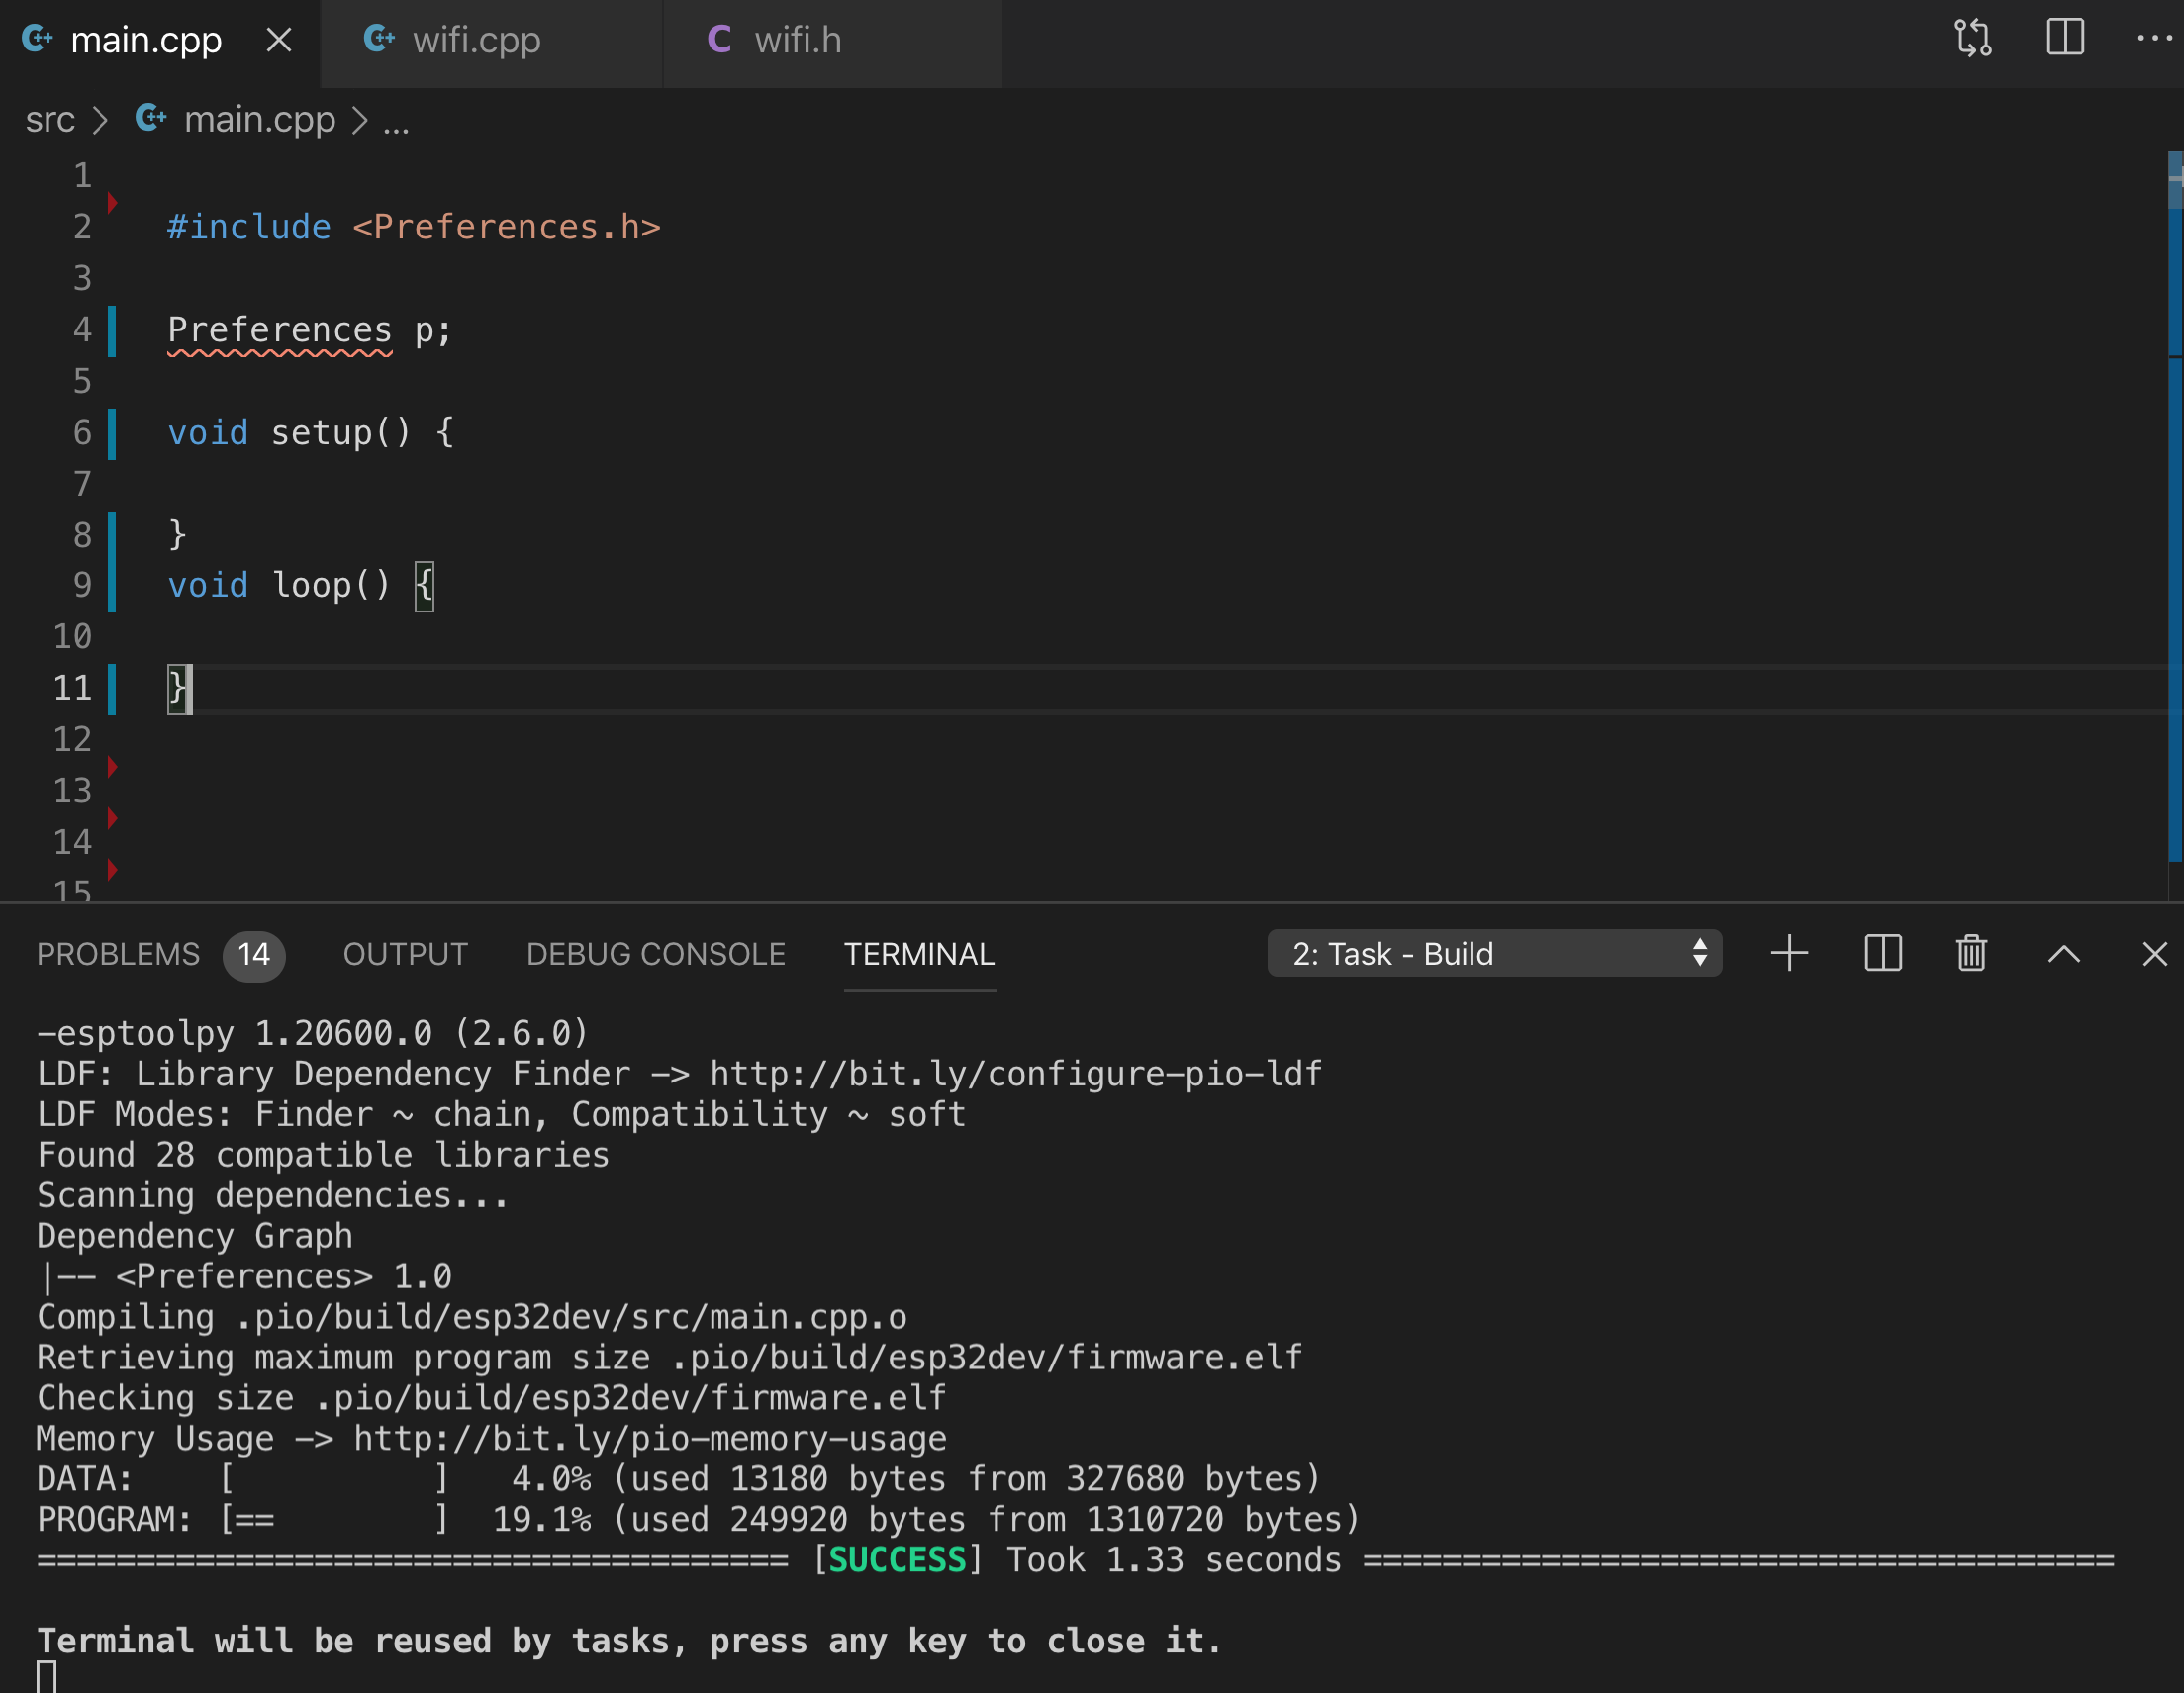Click the 'Terminal will be reused by tasks' message
The height and width of the screenshot is (1693, 2184).
[629, 1641]
